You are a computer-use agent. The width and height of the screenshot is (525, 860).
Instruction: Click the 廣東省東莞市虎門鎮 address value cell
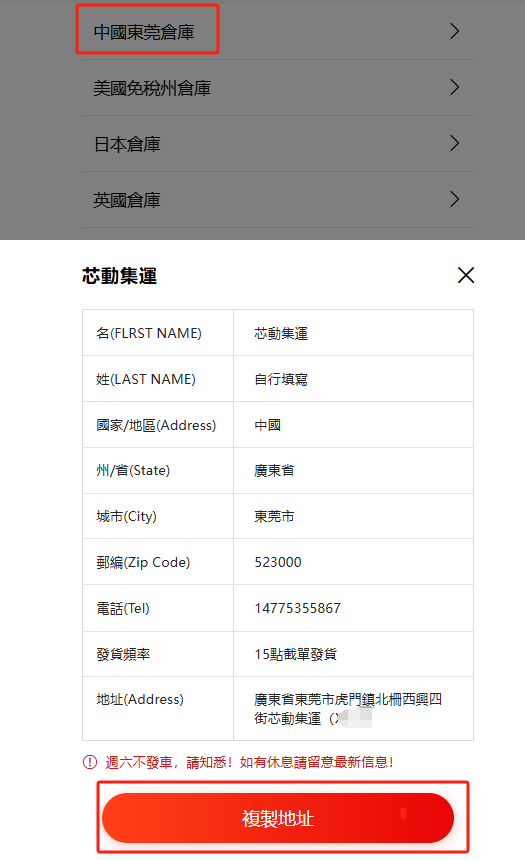pos(353,709)
